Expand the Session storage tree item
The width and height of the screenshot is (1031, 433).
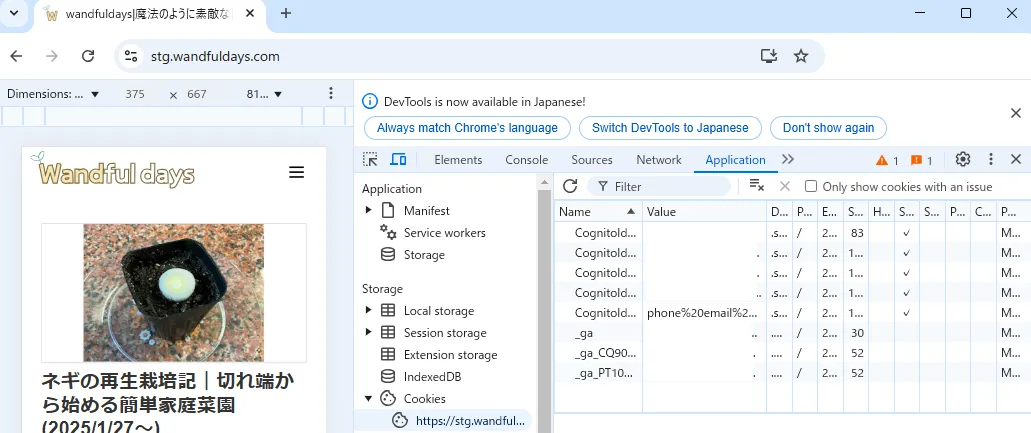369,332
